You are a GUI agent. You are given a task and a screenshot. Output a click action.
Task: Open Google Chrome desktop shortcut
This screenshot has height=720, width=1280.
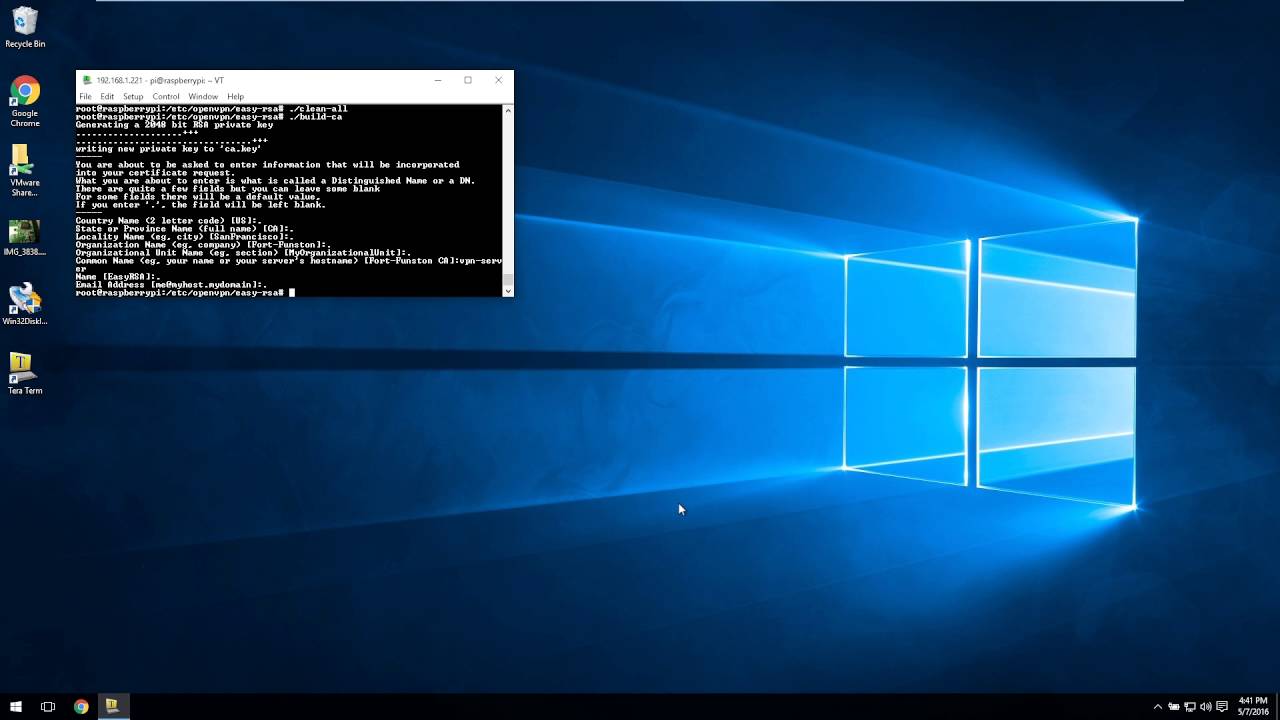(x=25, y=102)
